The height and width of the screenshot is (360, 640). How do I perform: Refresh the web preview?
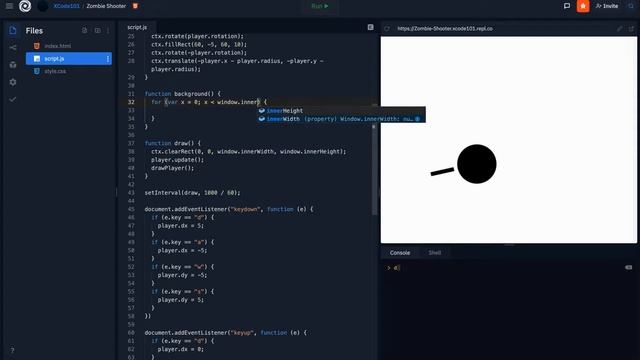[x=387, y=29]
